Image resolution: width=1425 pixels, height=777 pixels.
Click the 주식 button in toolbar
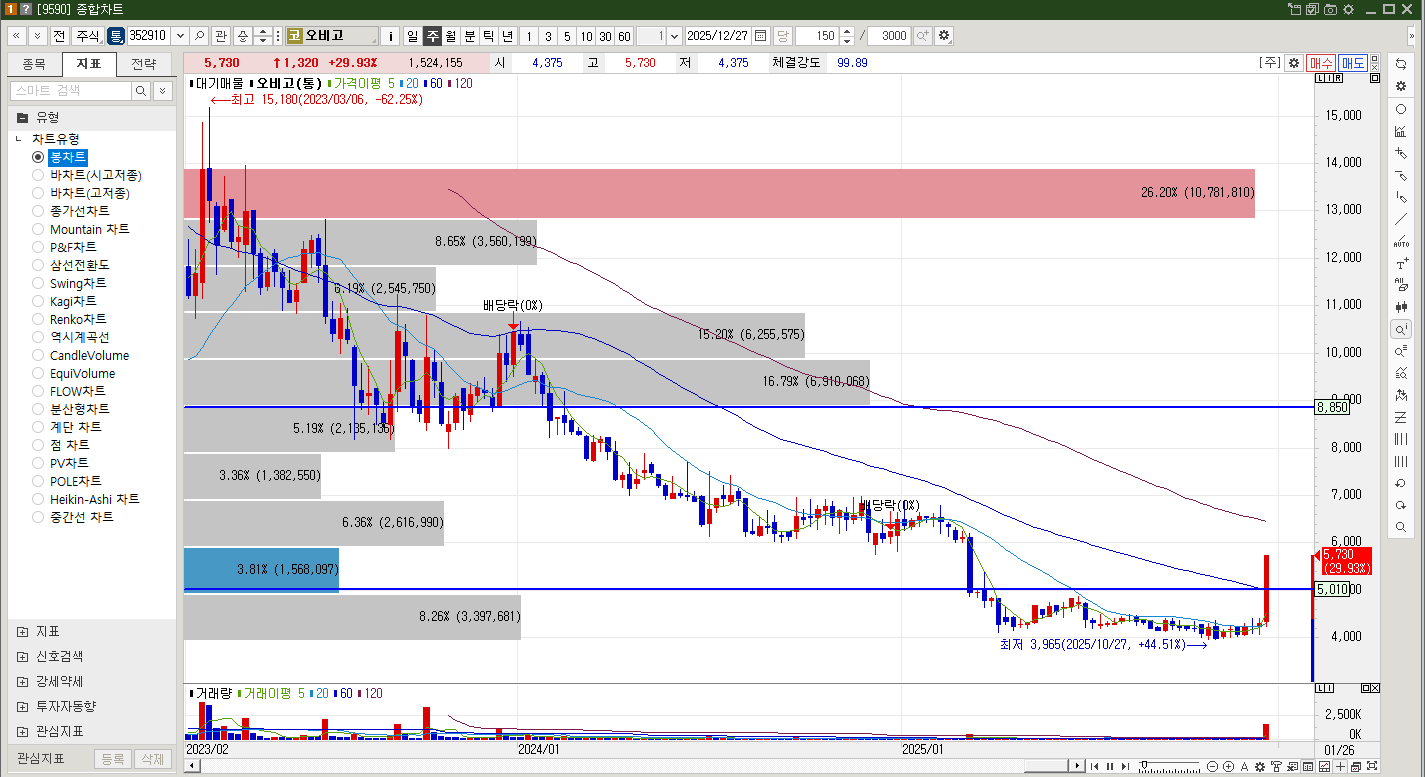point(88,36)
